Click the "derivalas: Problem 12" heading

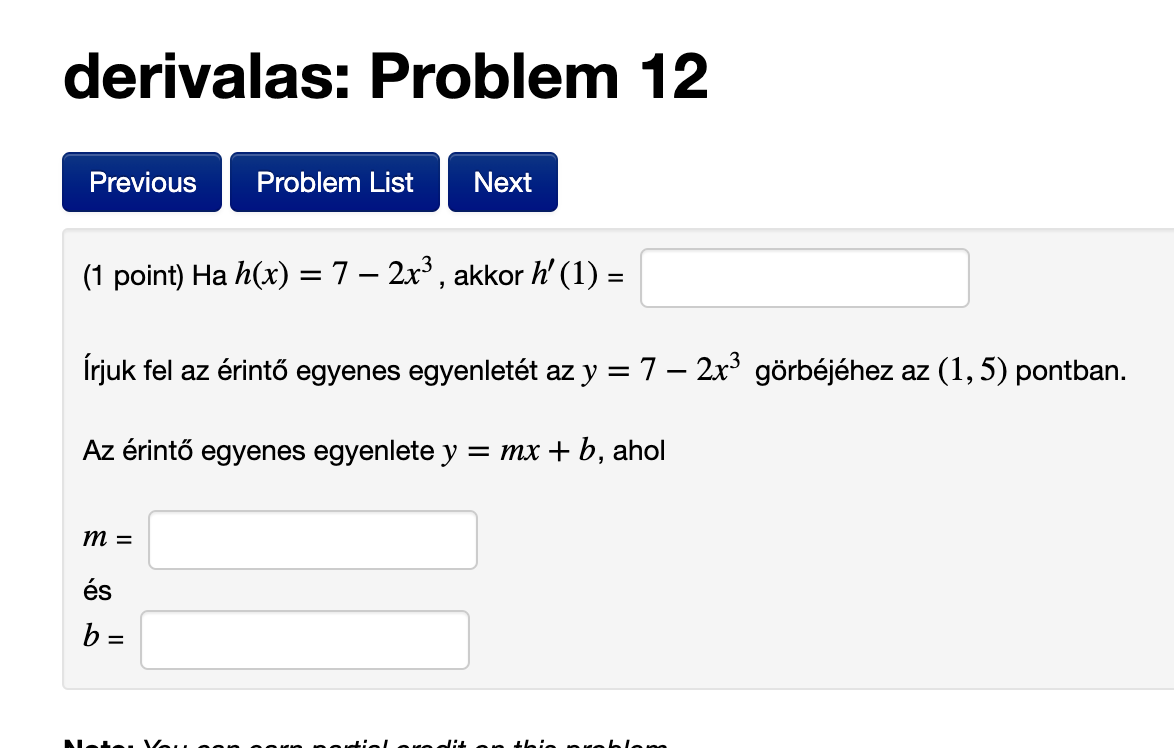coord(385,78)
